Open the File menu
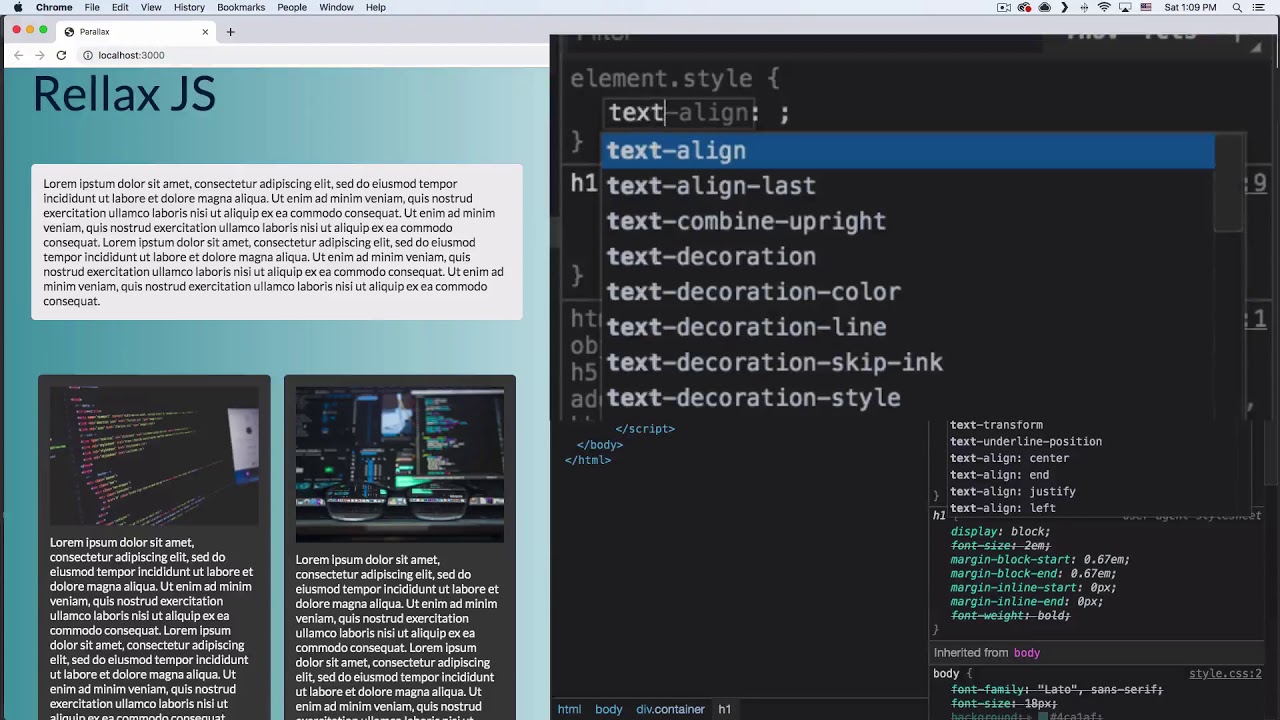 [x=92, y=7]
